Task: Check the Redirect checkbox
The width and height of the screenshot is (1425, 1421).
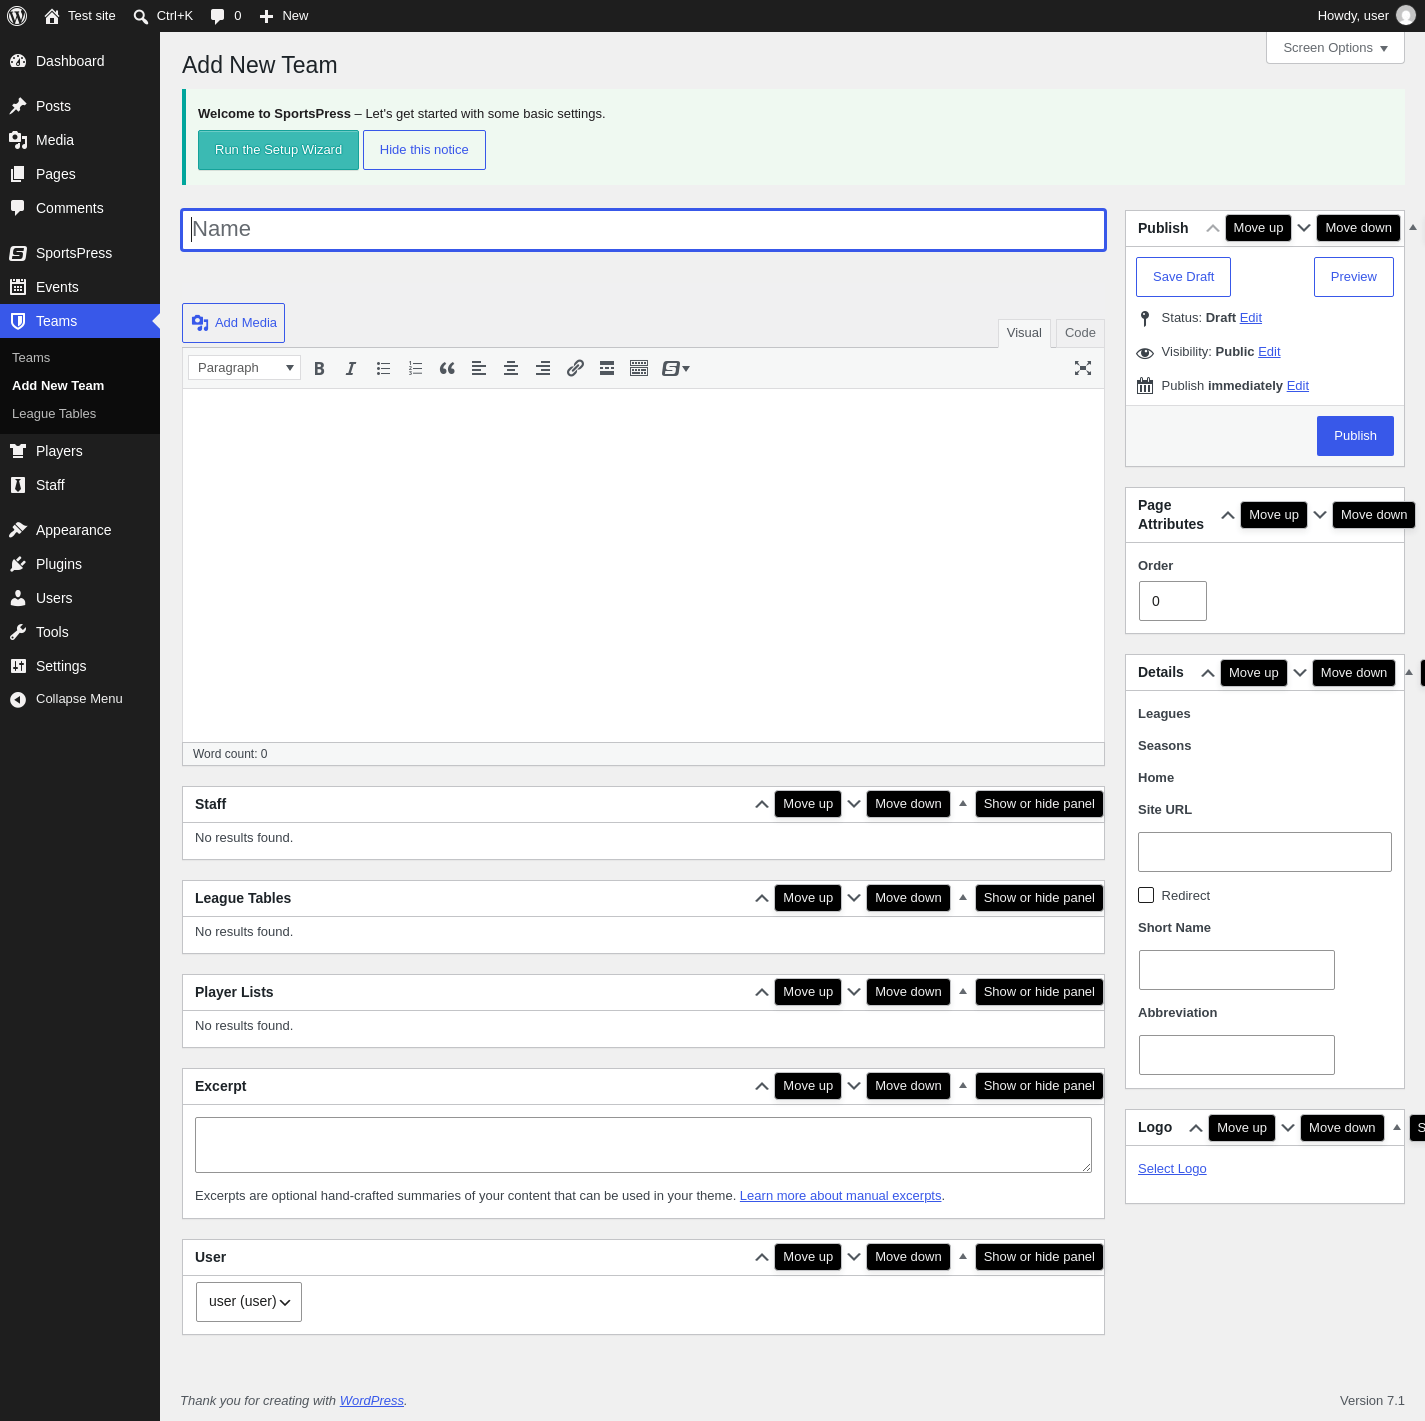Action: (x=1146, y=895)
